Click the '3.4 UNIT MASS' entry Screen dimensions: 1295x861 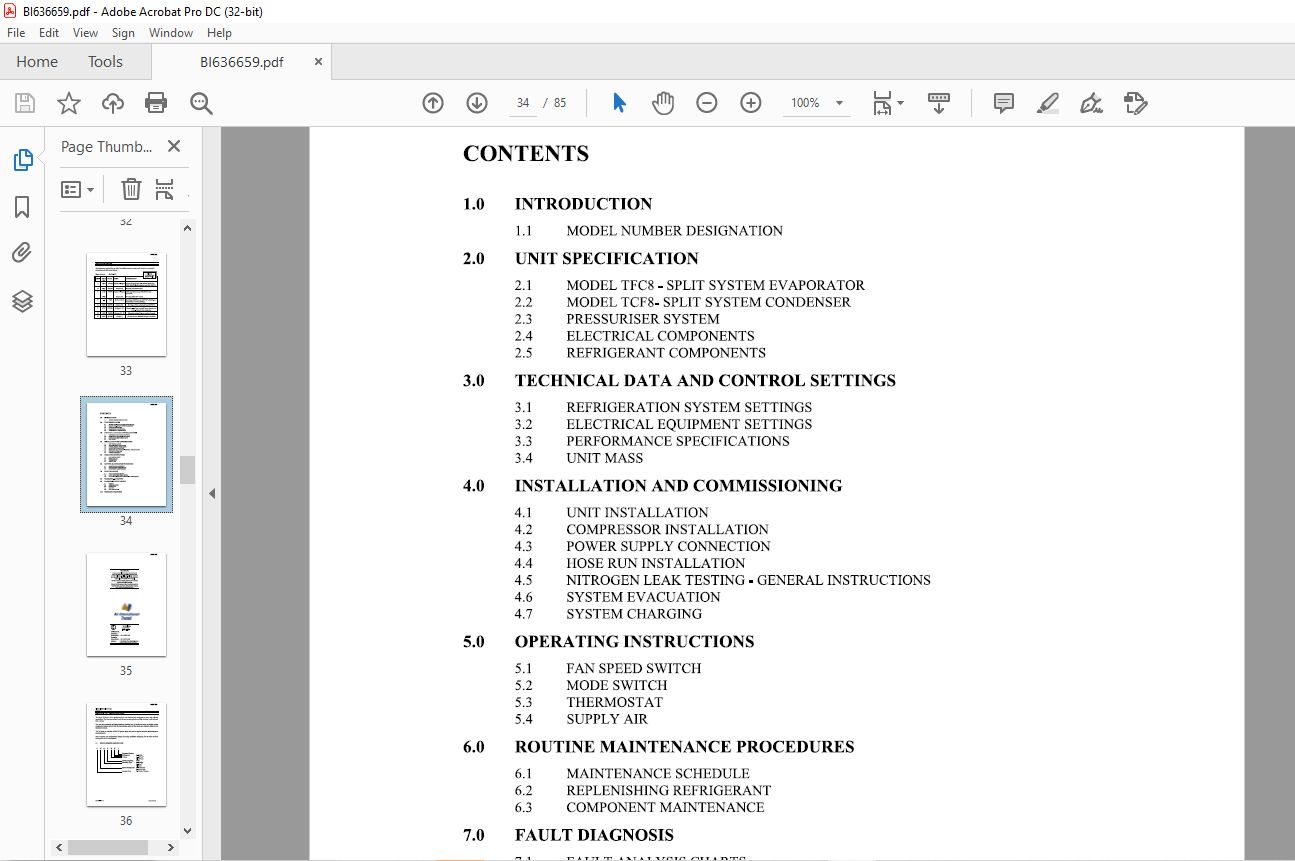click(579, 458)
